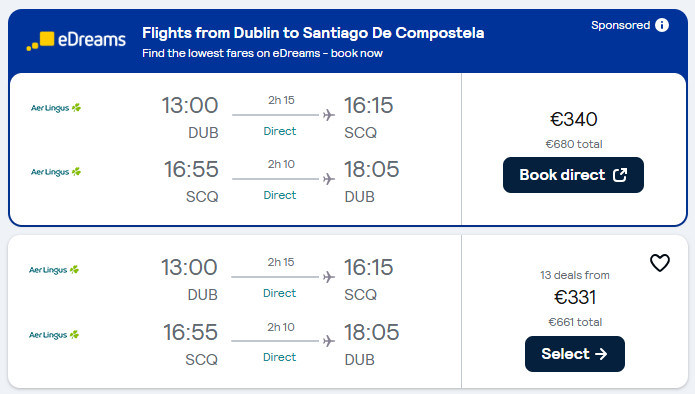
Task: Click Aer Lingus logo on second card outbound flight
Action: click(54, 269)
